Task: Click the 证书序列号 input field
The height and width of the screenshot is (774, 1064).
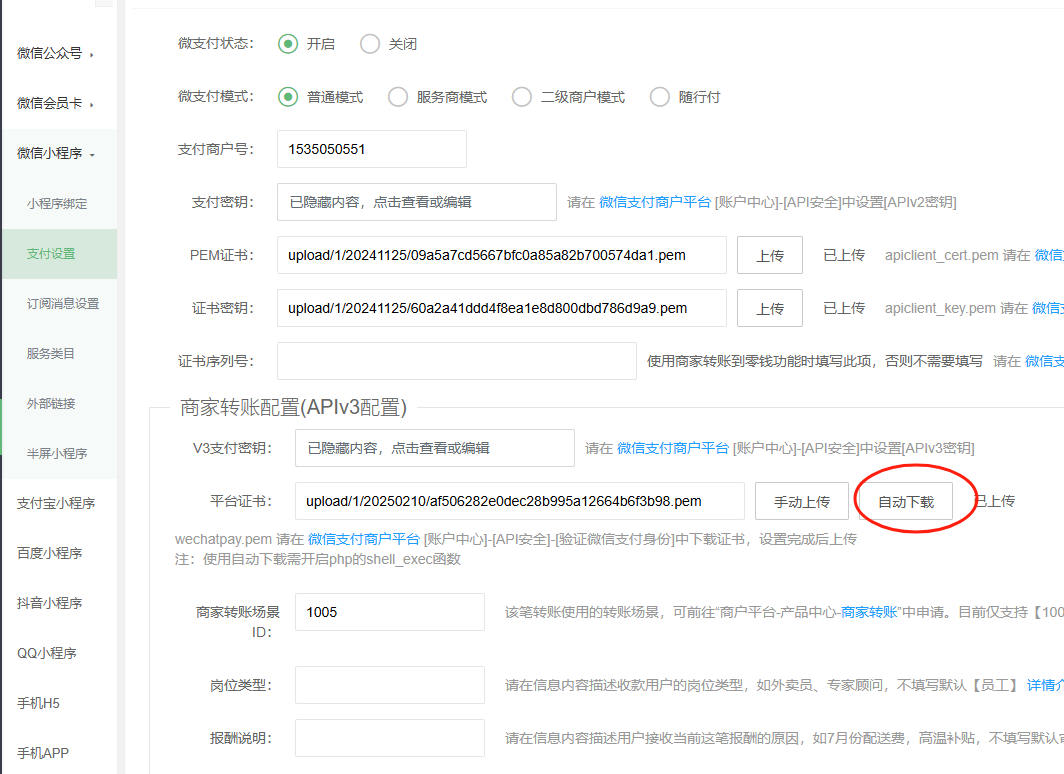Action: (x=456, y=361)
